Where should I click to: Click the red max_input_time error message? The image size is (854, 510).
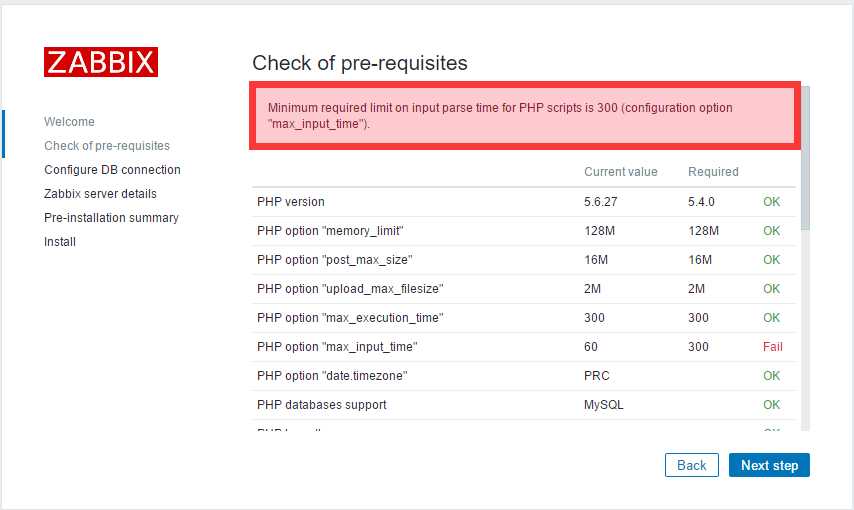(525, 116)
